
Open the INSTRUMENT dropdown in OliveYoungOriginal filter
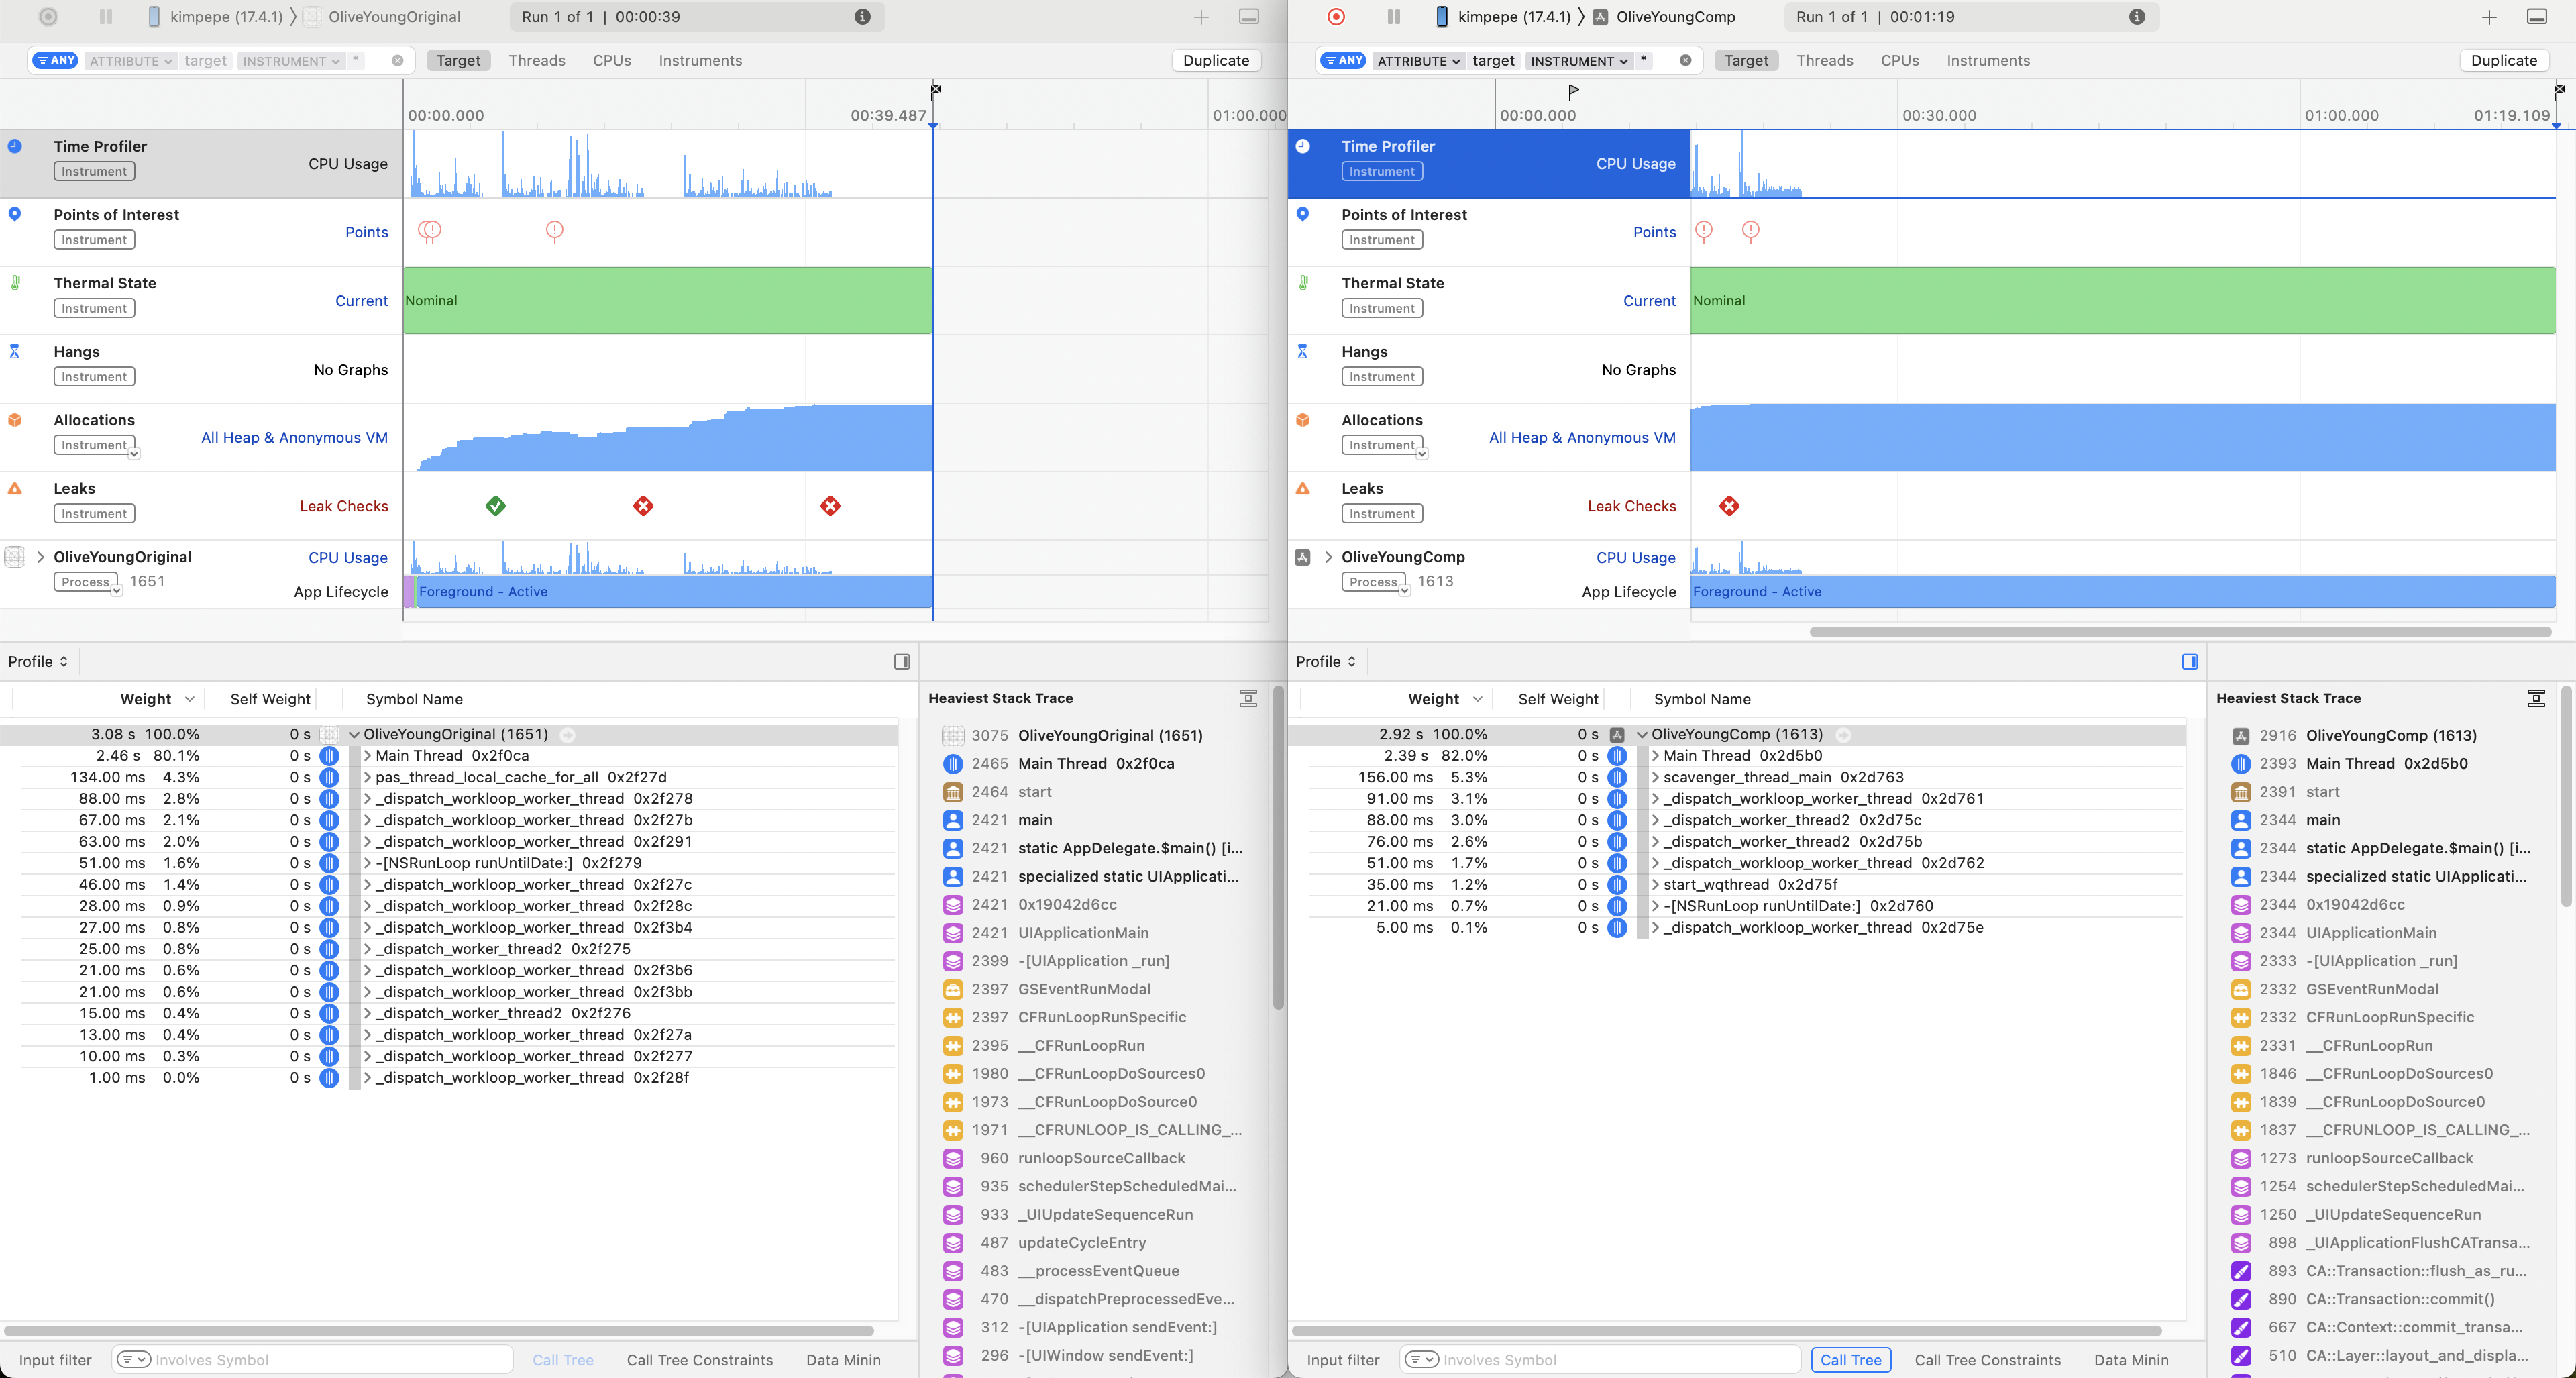pos(291,61)
